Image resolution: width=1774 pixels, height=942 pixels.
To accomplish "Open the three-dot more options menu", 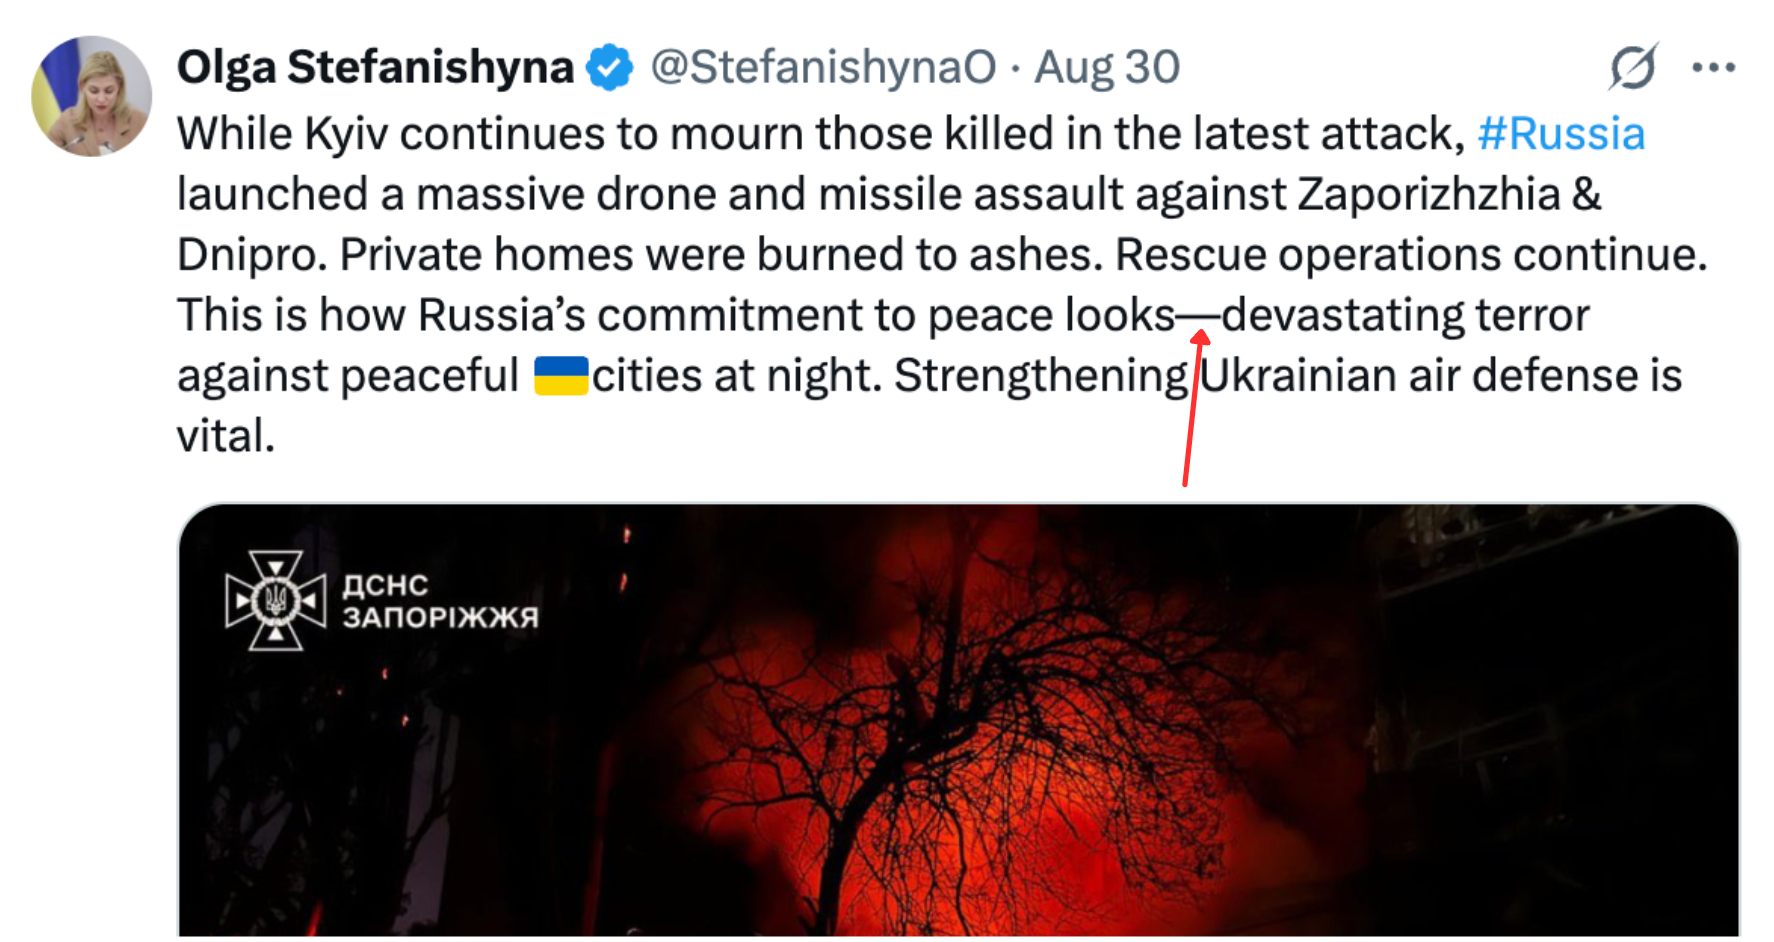I will [1712, 67].
